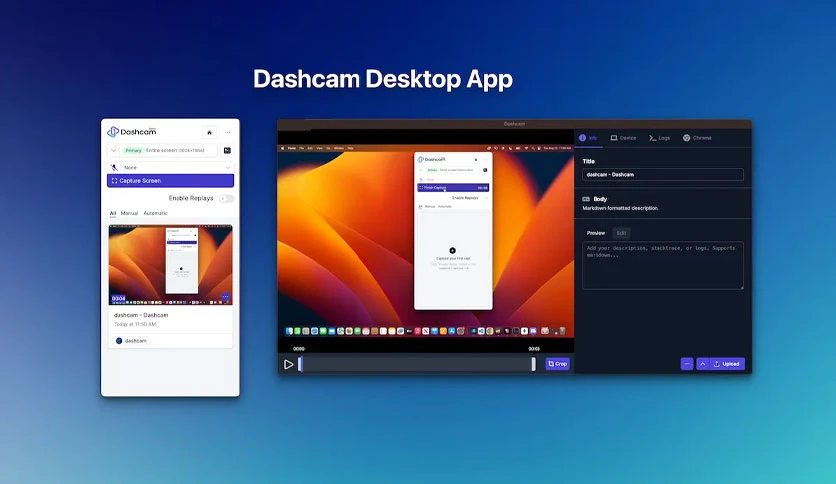
Task: Open the three-dot menu on the clip thumbnail
Action: tap(226, 297)
